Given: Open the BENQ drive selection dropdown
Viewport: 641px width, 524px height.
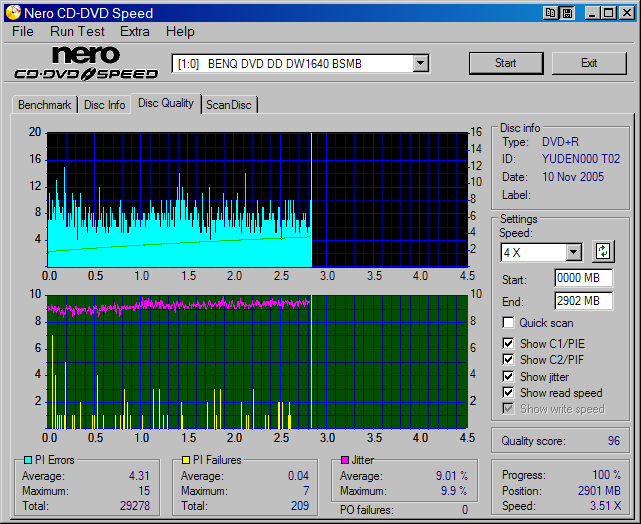Looking at the screenshot, I should coord(420,64).
